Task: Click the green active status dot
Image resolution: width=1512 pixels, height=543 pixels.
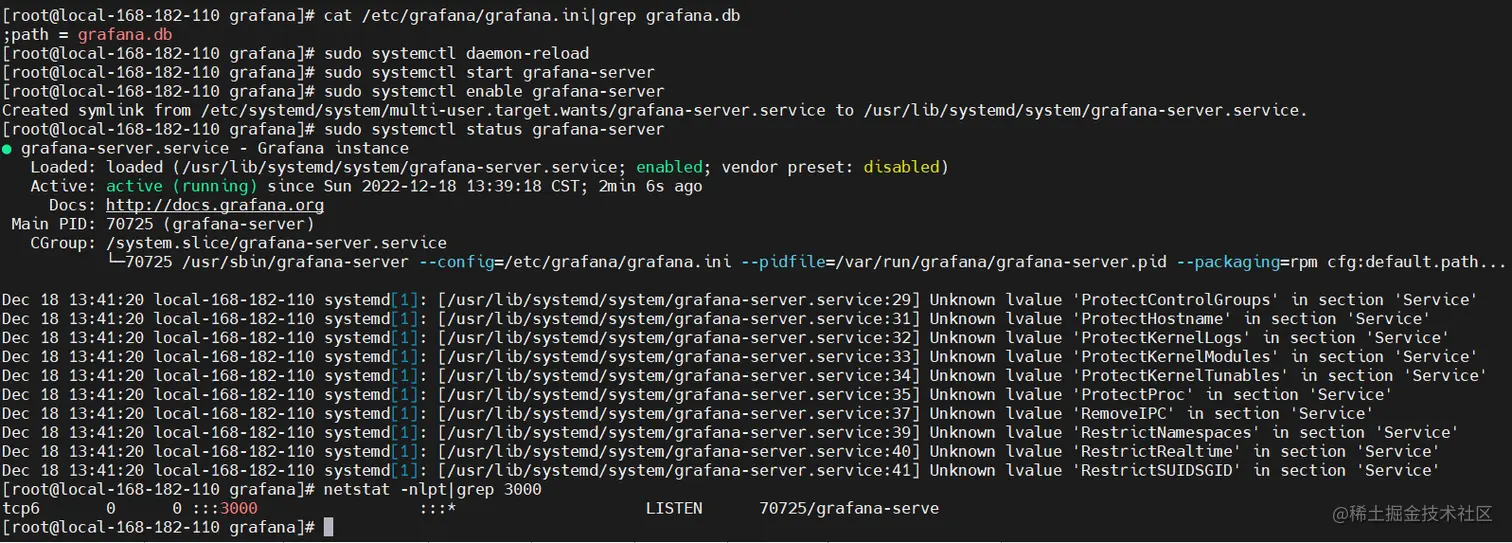Action: point(7,149)
